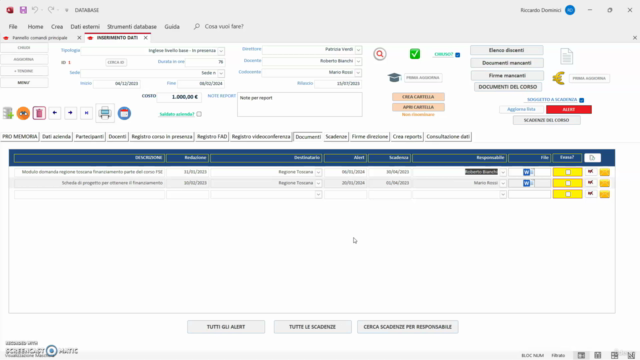Switch to Pannello comandi principale tab
The width and height of the screenshot is (640, 360).
40,38
